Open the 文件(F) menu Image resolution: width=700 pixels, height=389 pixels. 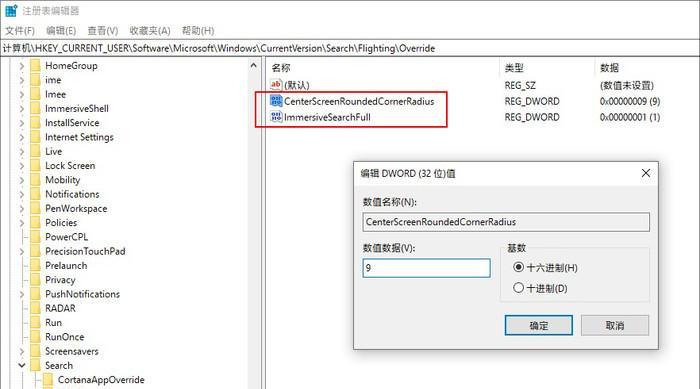tap(20, 31)
